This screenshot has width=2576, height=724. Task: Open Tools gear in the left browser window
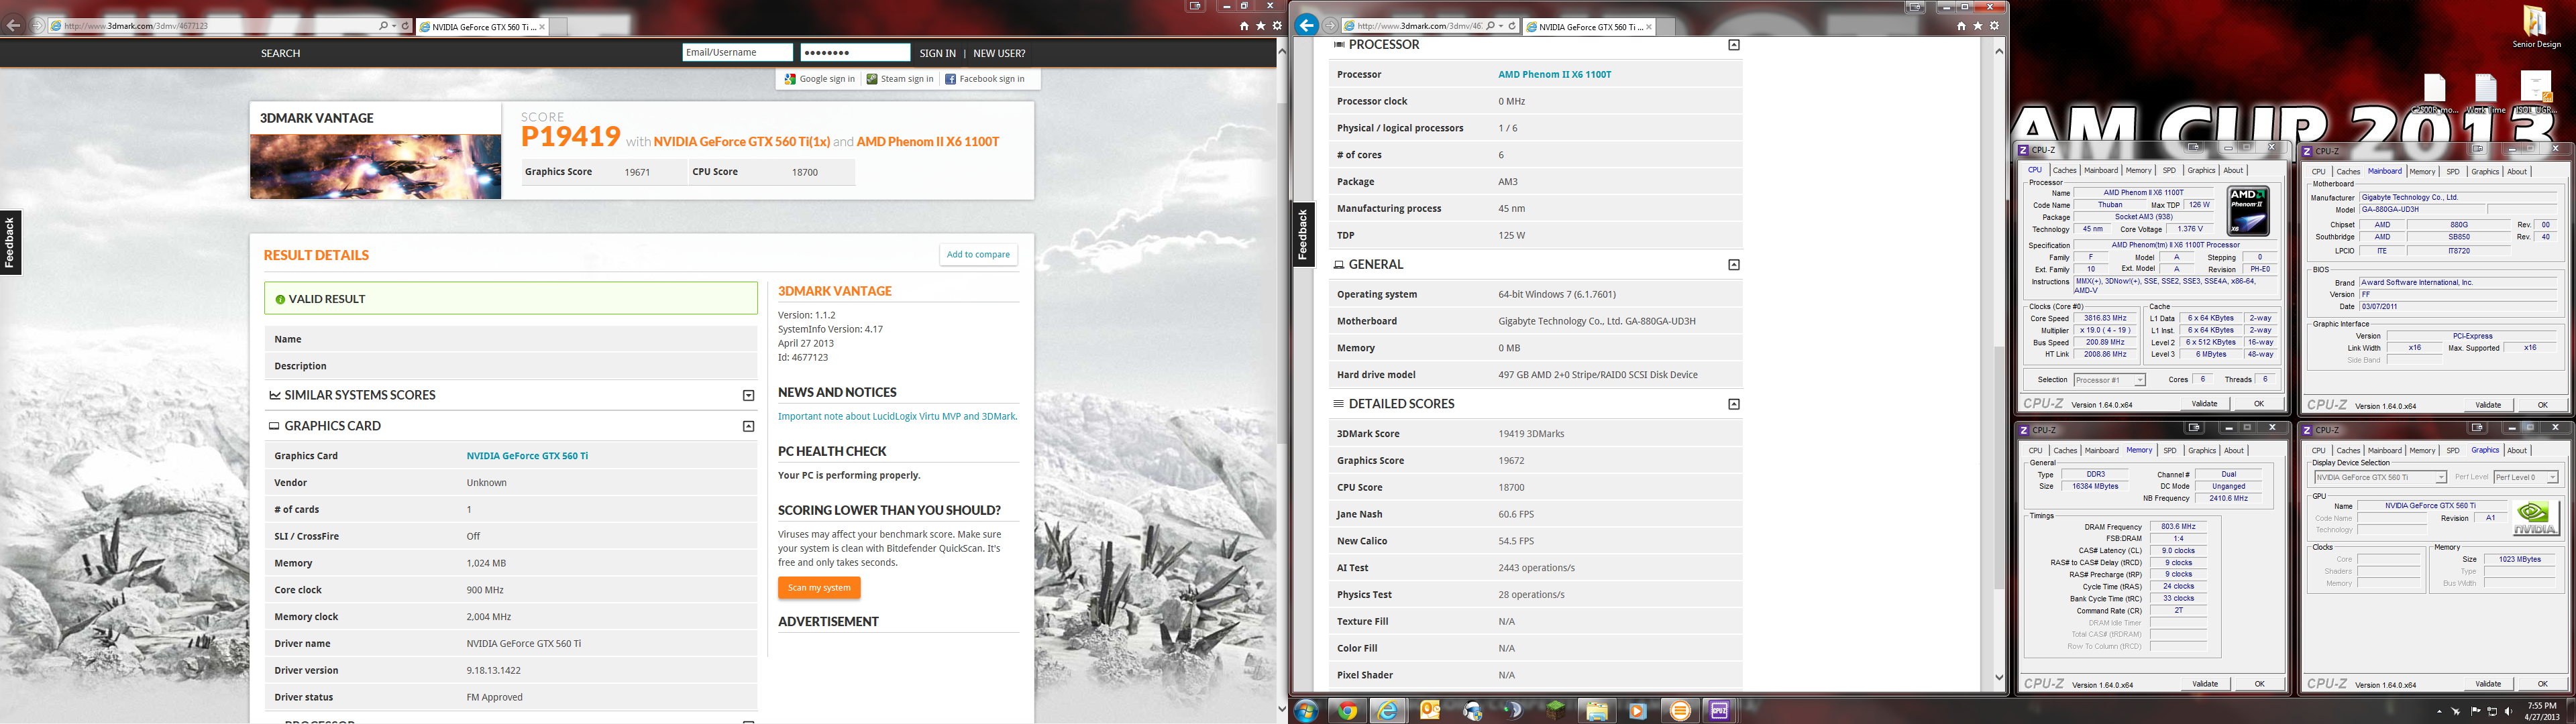[x=1277, y=26]
